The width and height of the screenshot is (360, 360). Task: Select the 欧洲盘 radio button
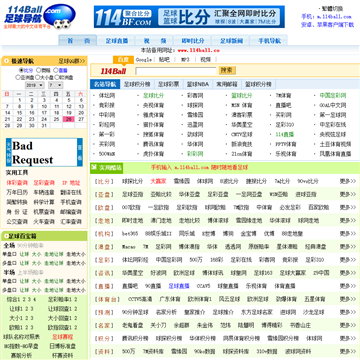[x=56, y=77]
